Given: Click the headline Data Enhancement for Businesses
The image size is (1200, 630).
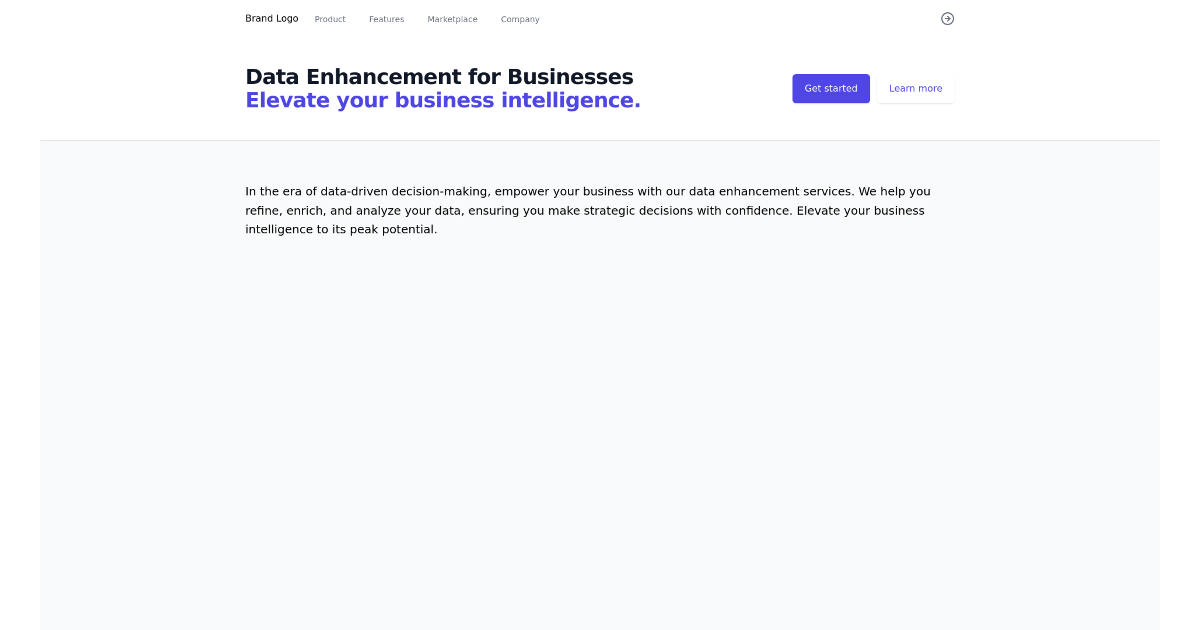Looking at the screenshot, I should [439, 77].
